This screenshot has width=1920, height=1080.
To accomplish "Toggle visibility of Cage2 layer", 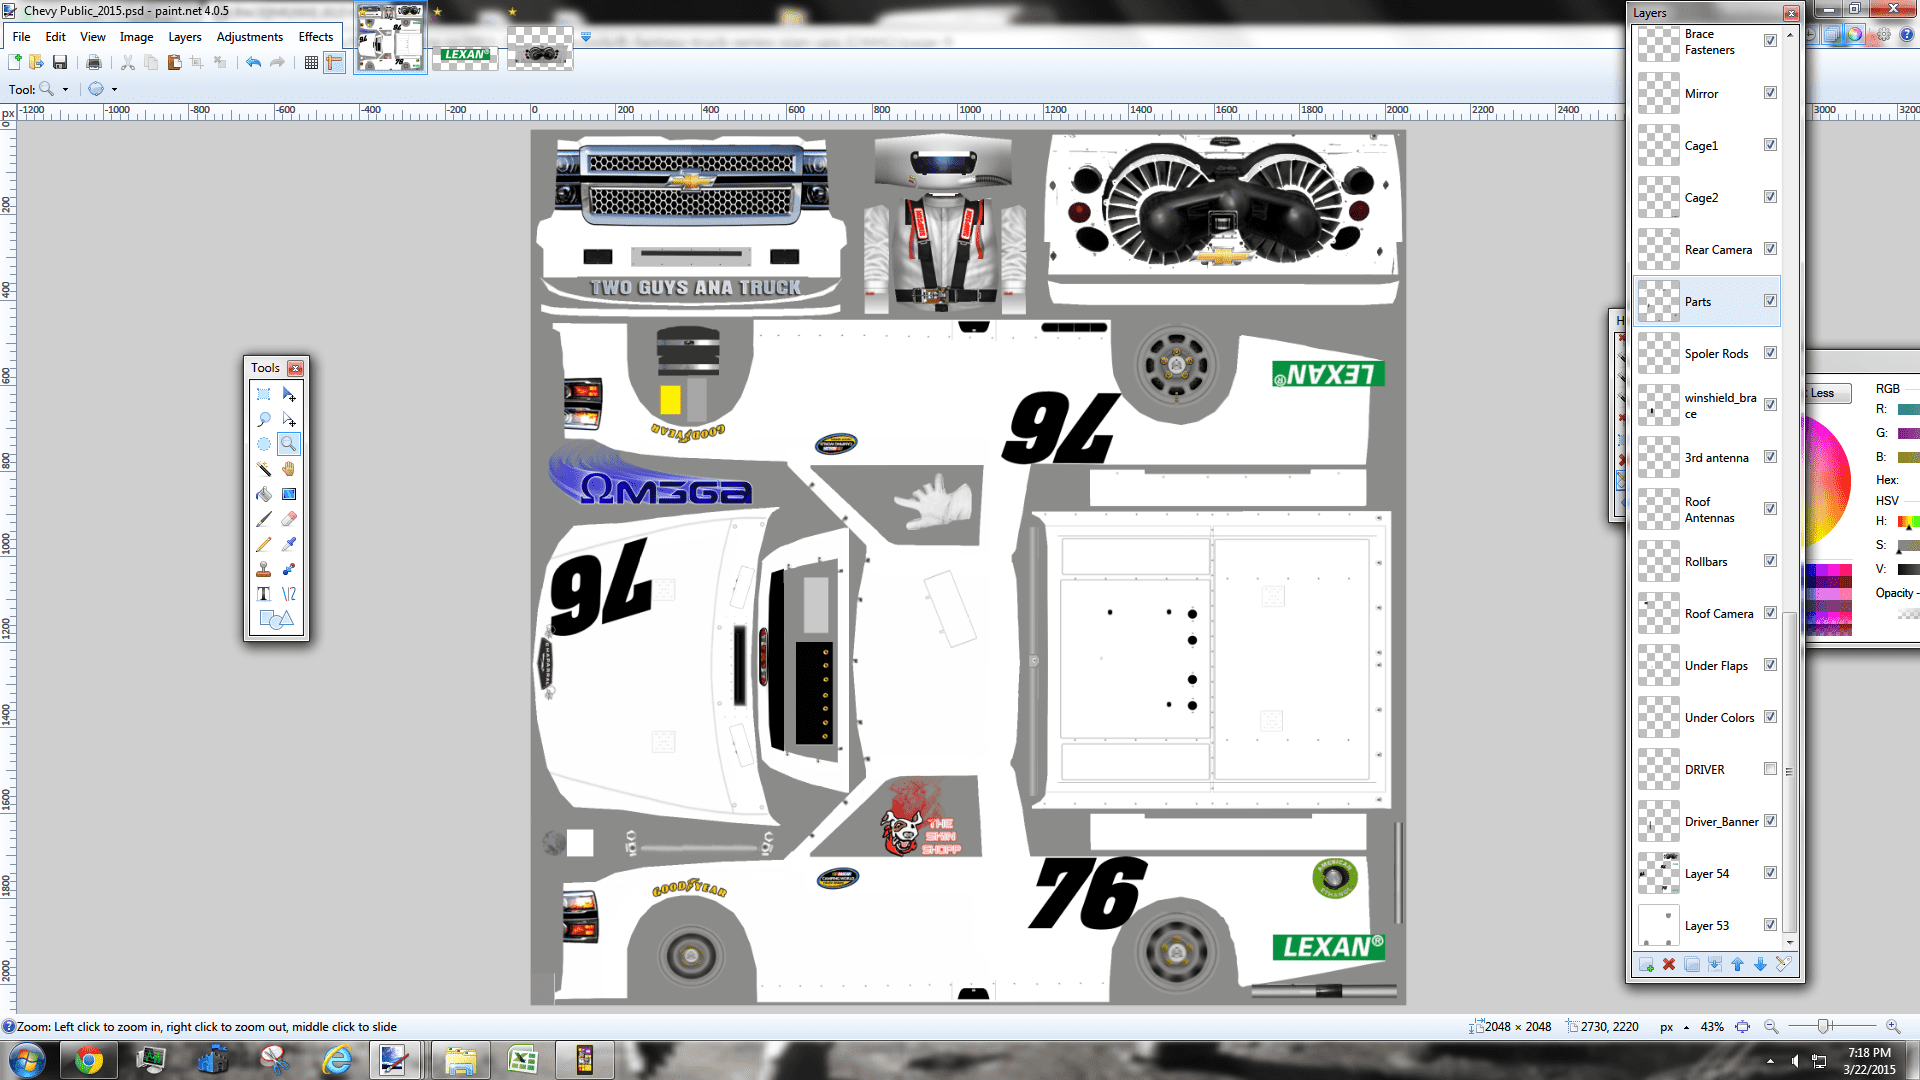I will pyautogui.click(x=1770, y=197).
